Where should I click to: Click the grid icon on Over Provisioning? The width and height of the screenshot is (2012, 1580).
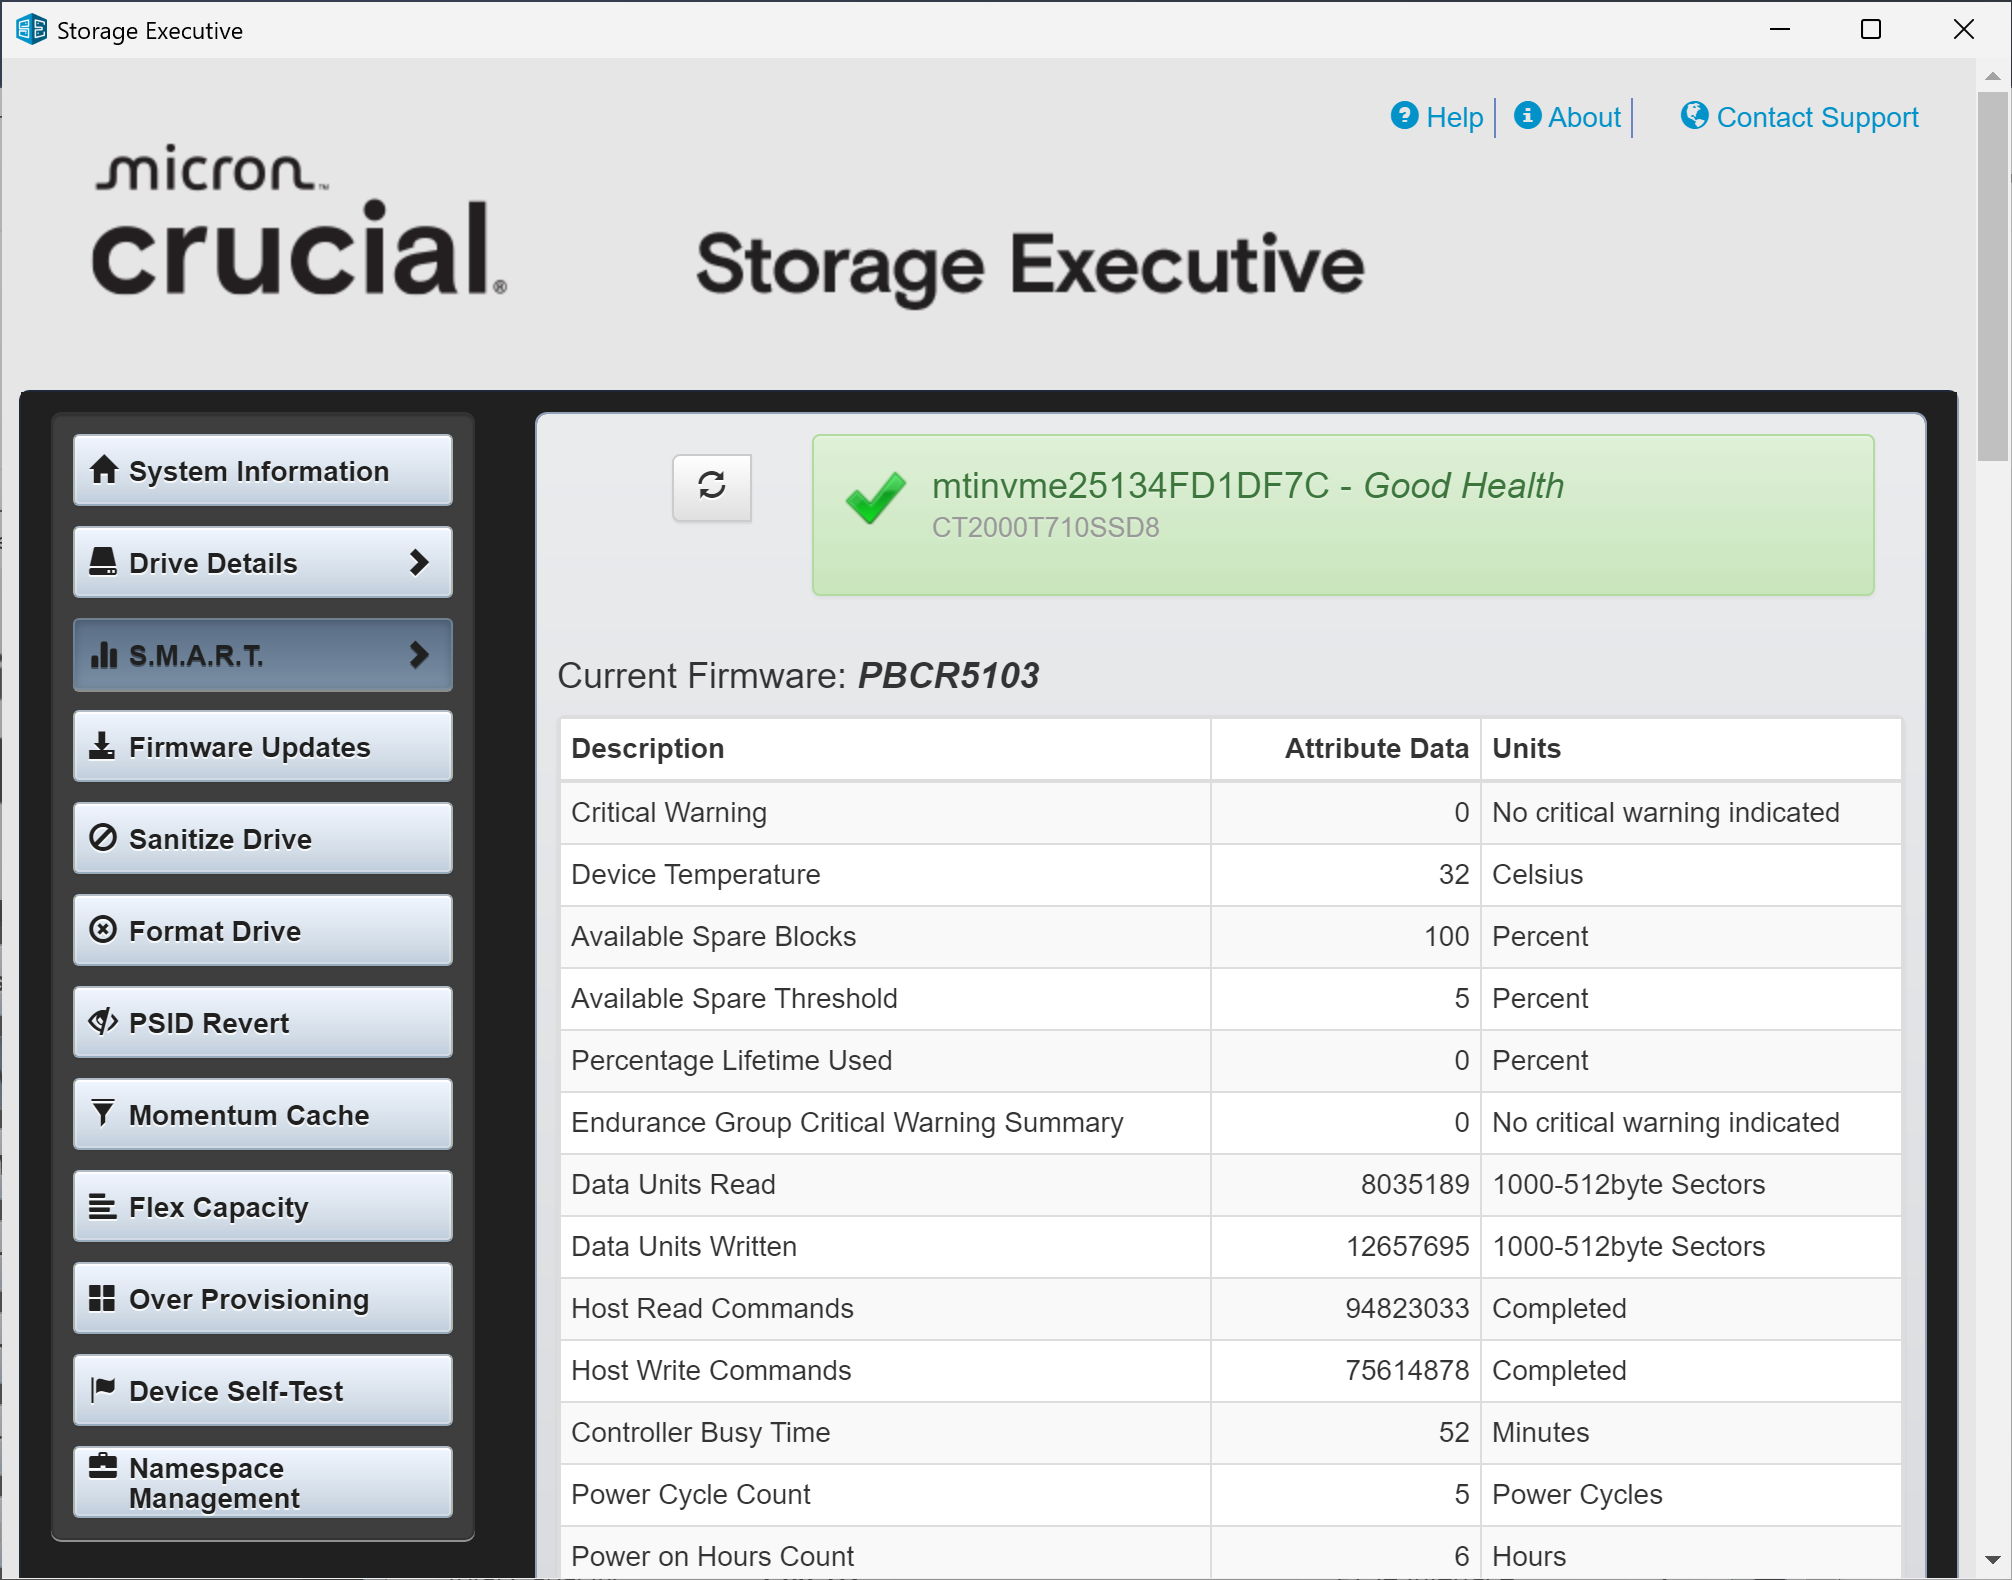[x=102, y=1298]
